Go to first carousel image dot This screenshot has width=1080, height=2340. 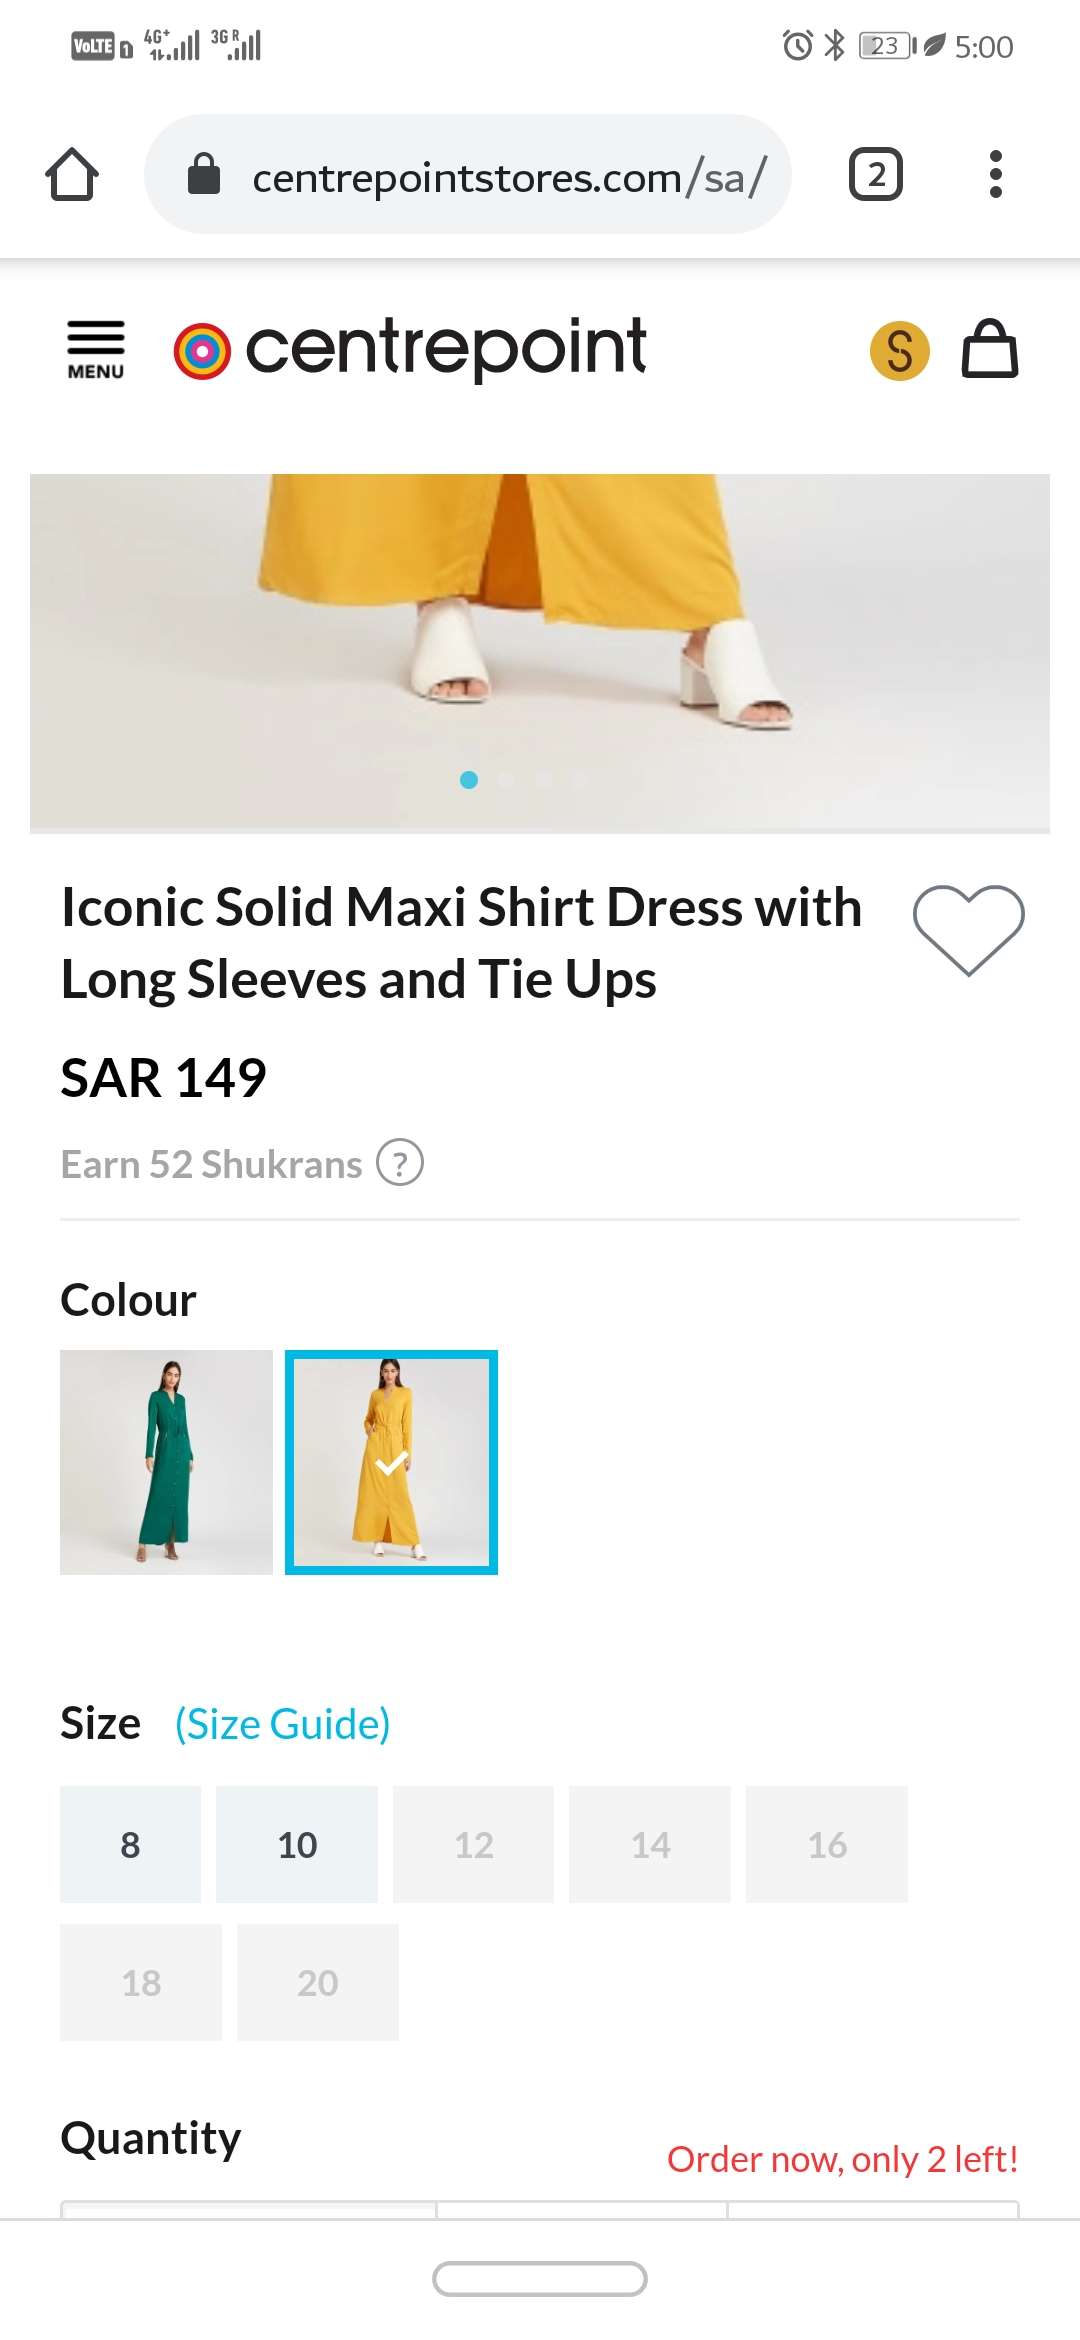(469, 780)
